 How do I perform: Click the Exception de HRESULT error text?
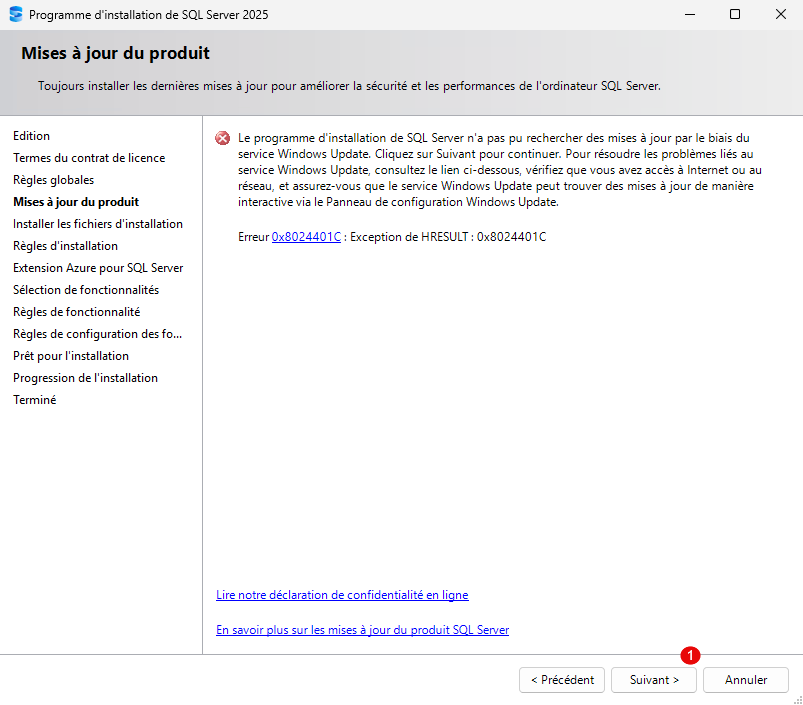click(x=448, y=237)
